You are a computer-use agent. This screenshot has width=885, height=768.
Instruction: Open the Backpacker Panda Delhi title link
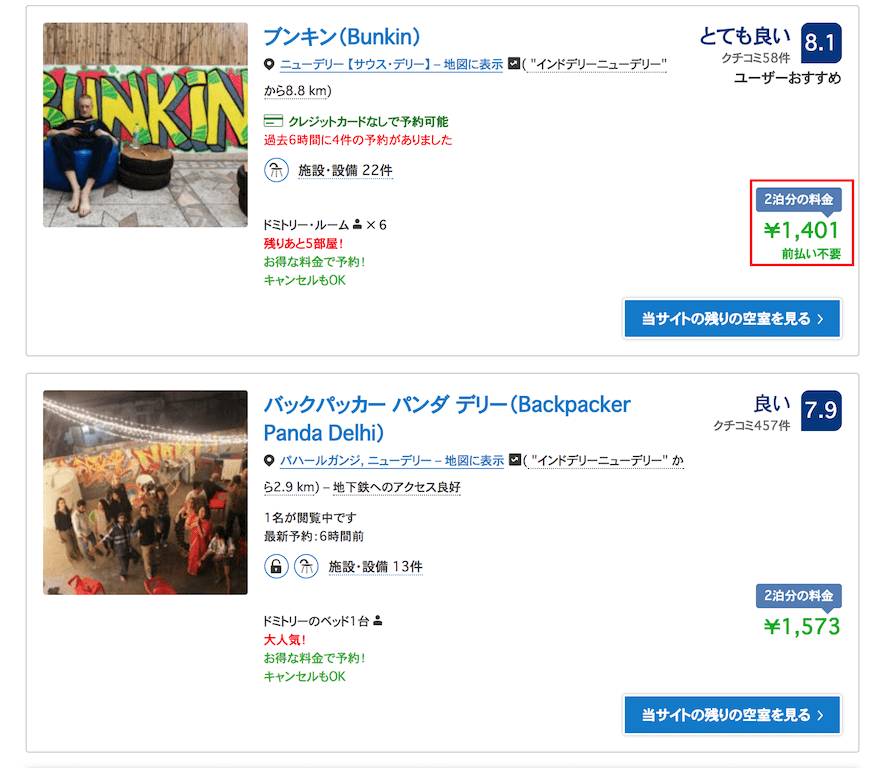coord(447,418)
